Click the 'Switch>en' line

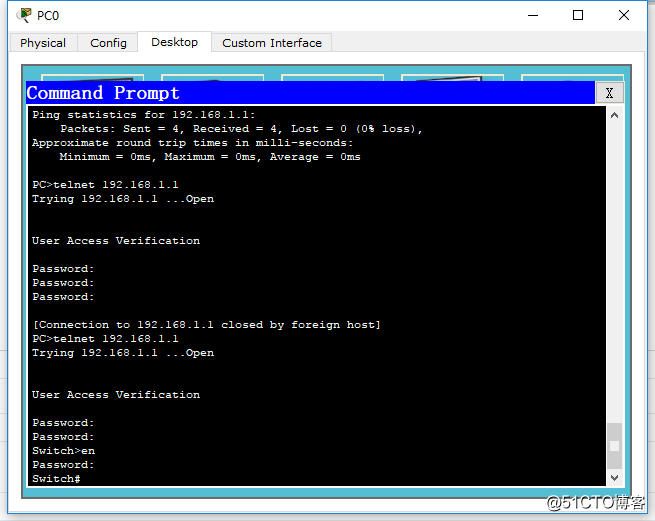tap(63, 451)
